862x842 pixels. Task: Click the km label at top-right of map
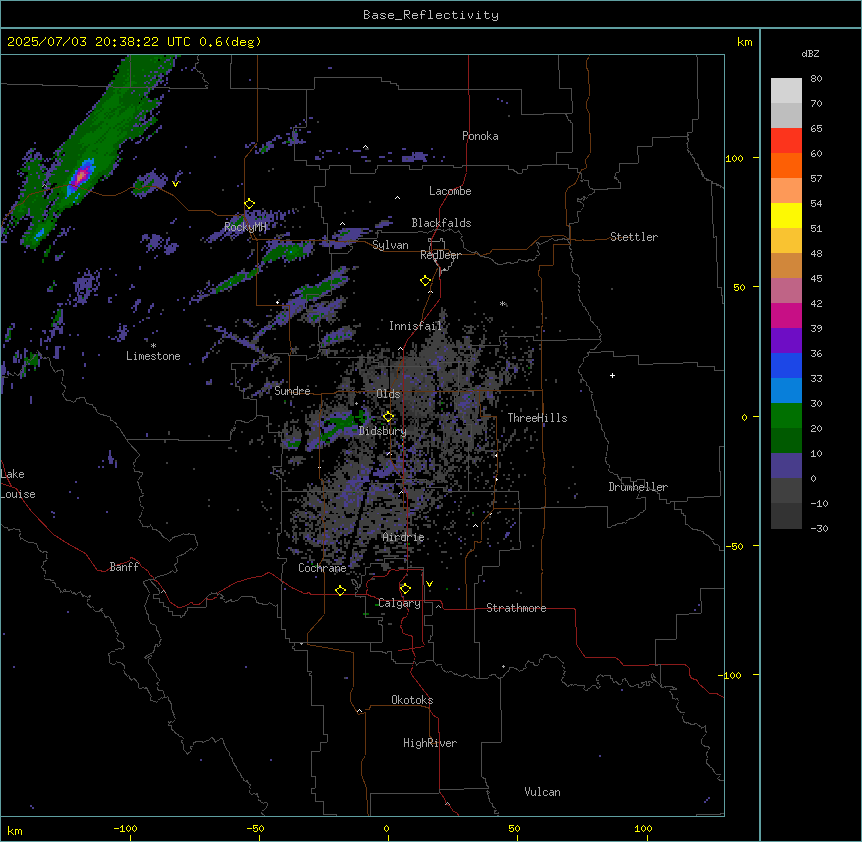click(744, 42)
